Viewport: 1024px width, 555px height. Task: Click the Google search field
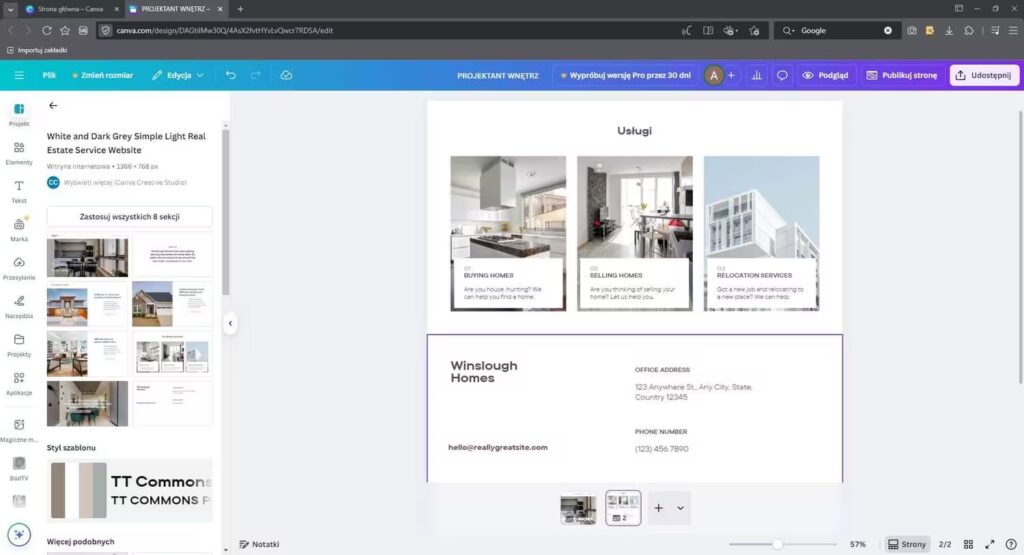pos(839,30)
